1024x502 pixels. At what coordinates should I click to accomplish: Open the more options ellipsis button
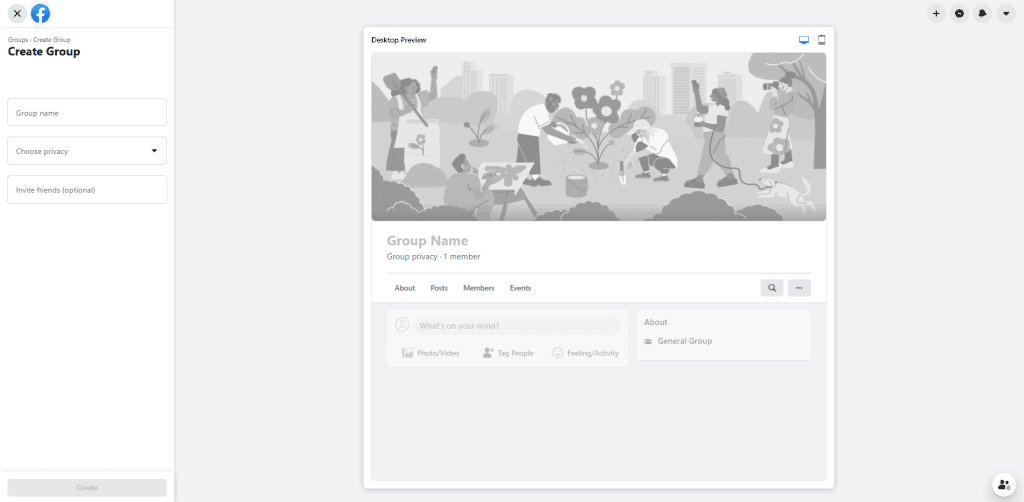click(x=799, y=288)
